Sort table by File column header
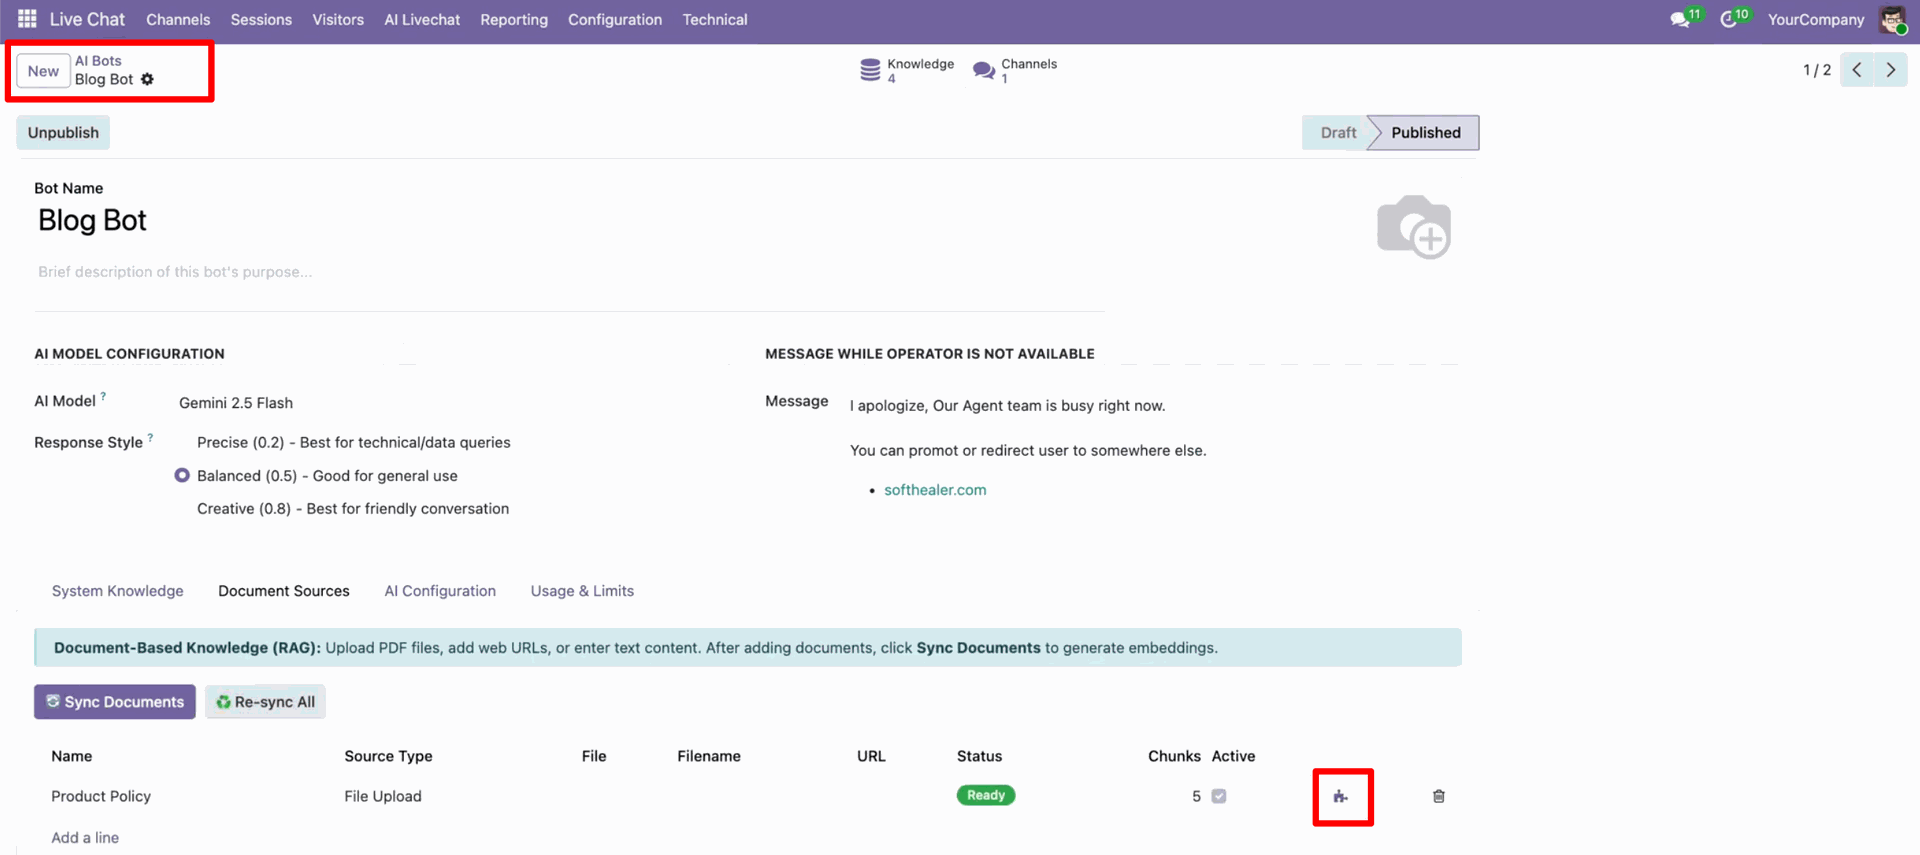Viewport: 1920px width, 855px height. pyautogui.click(x=594, y=756)
